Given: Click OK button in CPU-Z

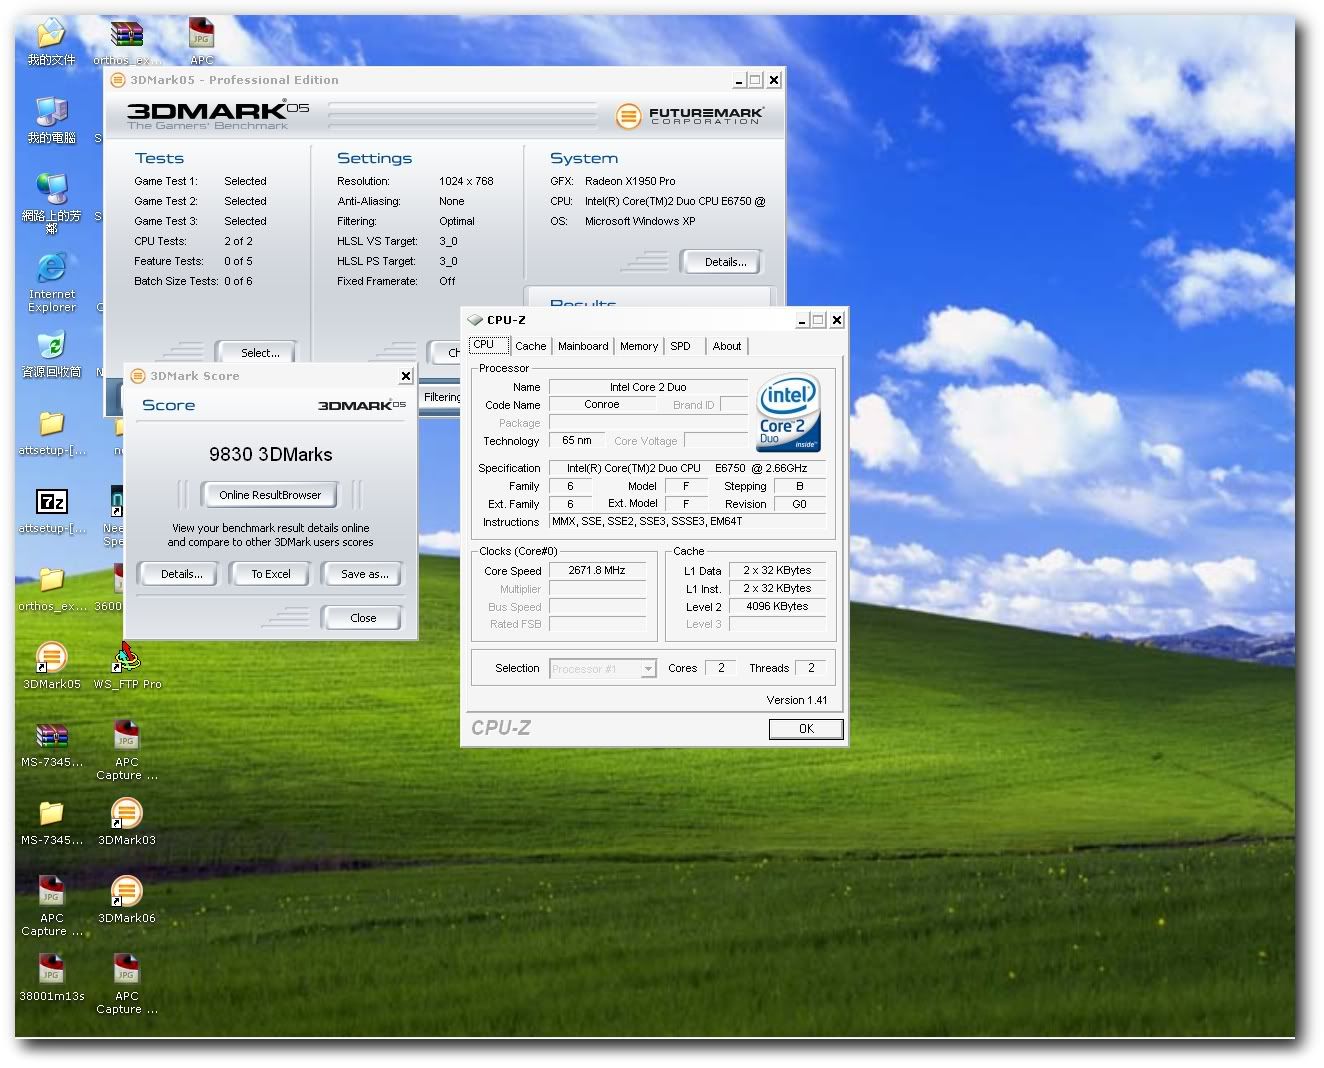Looking at the screenshot, I should (x=806, y=729).
